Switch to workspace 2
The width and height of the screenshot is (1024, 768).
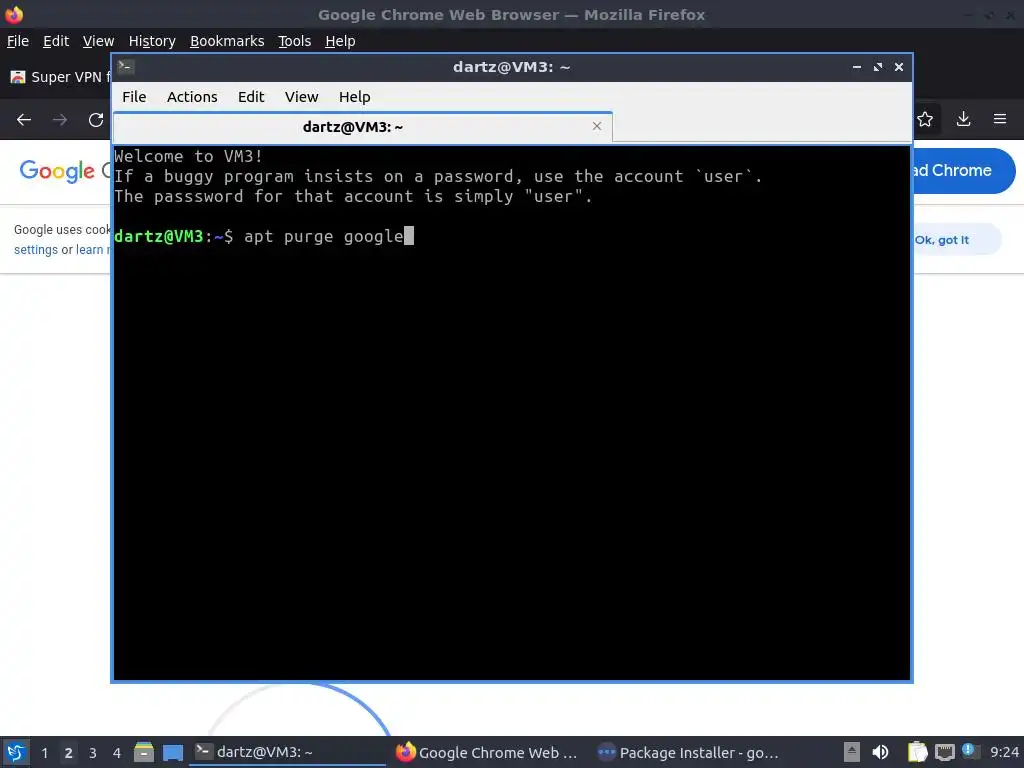click(x=69, y=753)
